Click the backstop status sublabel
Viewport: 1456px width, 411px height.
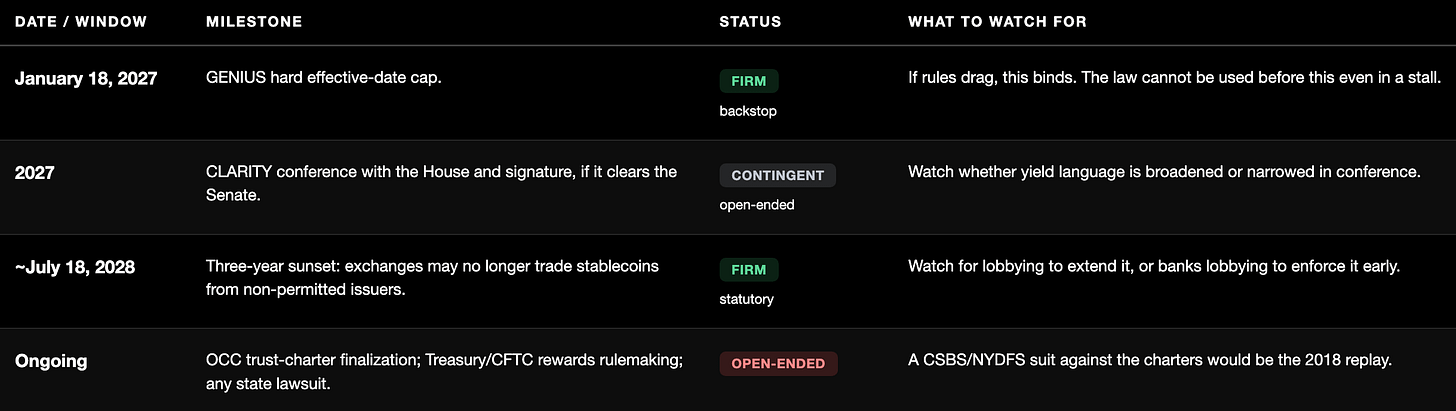pyautogui.click(x=748, y=111)
